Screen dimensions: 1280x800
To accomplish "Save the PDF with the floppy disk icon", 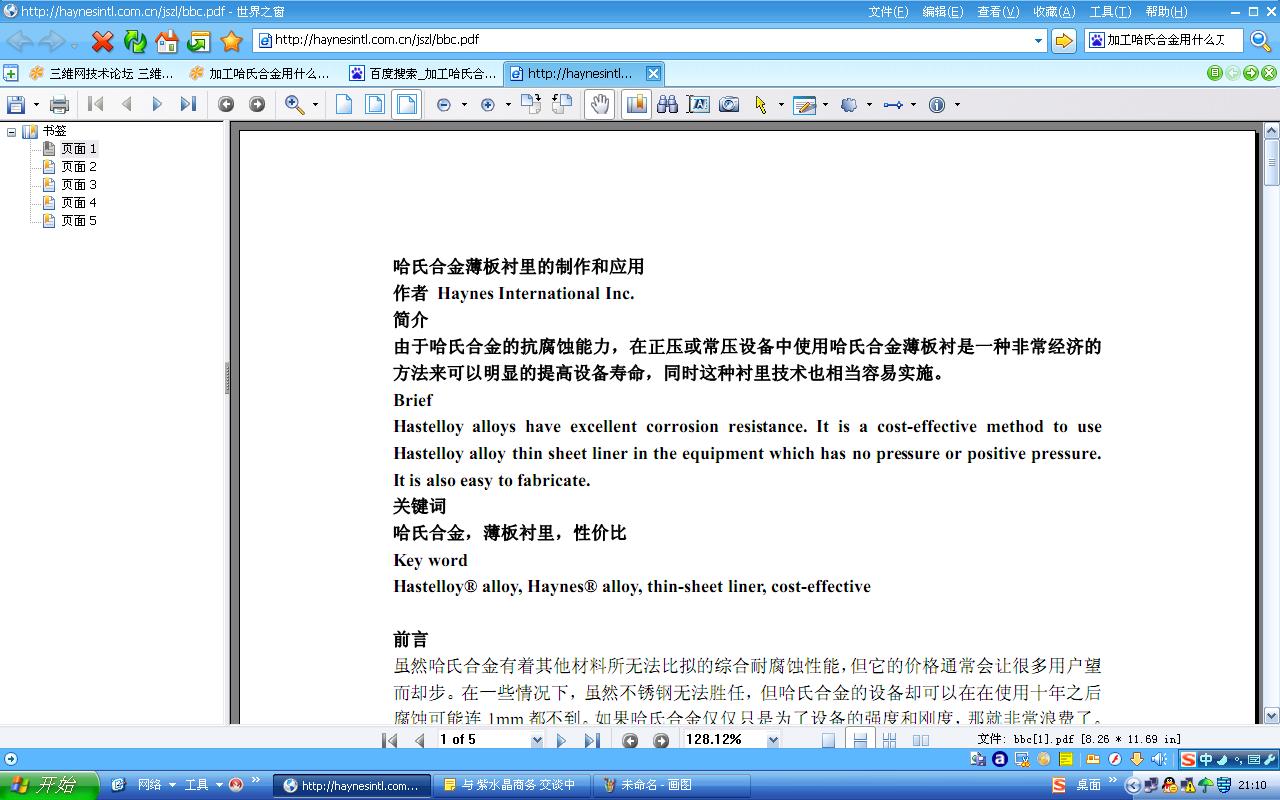I will click(16, 104).
